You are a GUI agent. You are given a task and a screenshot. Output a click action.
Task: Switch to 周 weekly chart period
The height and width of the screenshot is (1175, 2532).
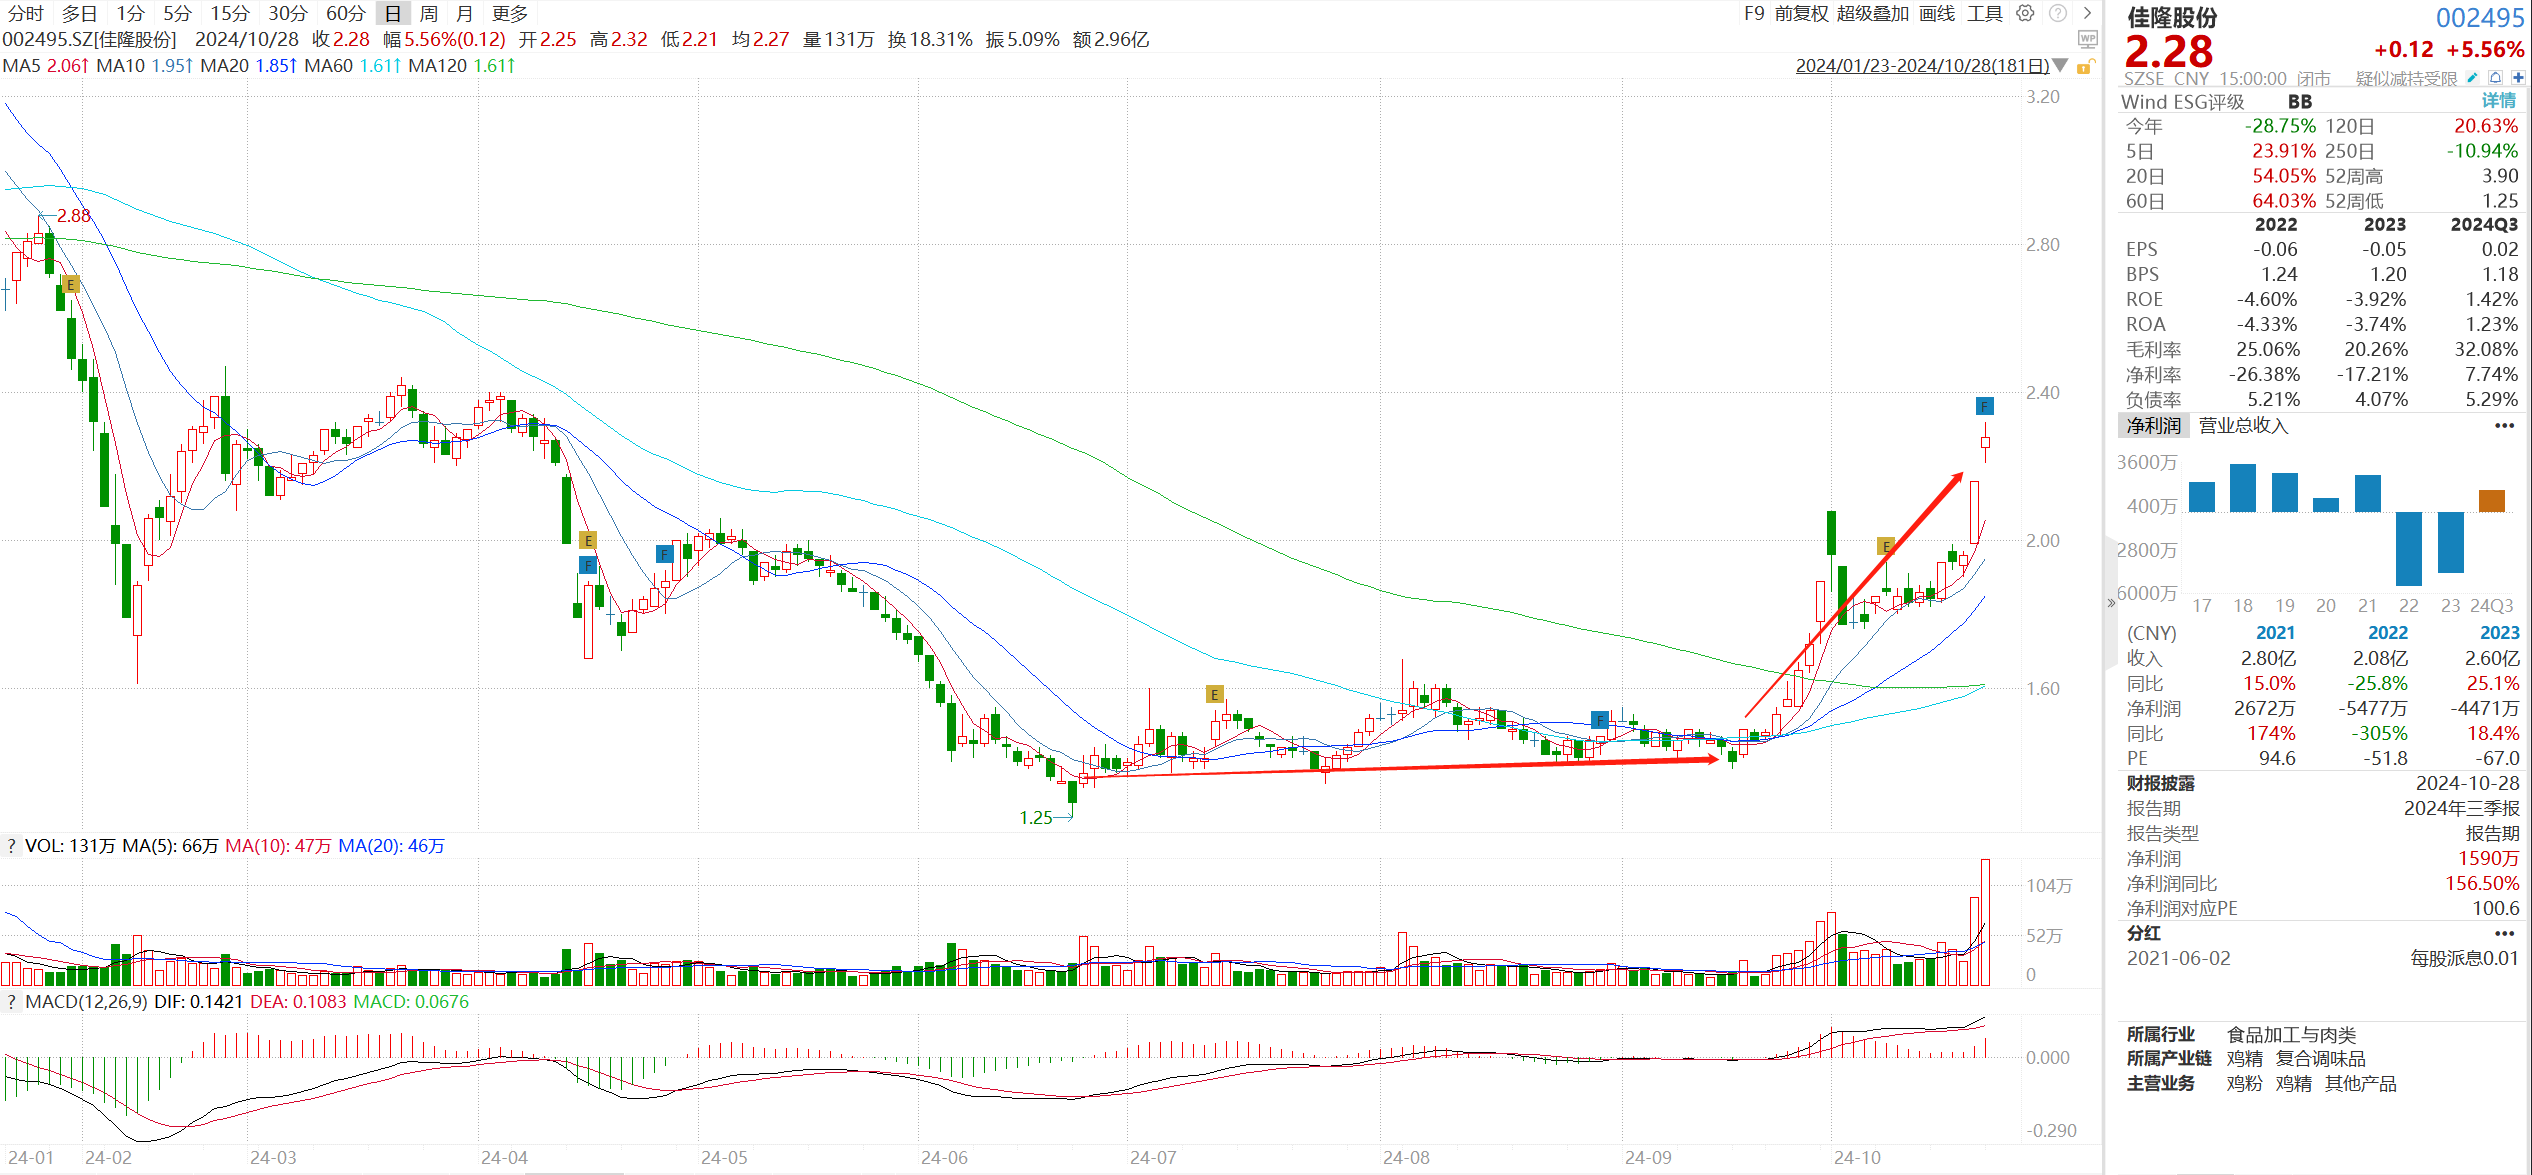coord(429,13)
